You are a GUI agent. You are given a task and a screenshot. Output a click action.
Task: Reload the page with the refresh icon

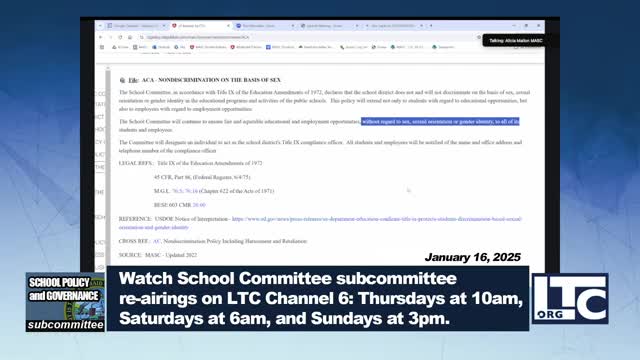(120, 37)
